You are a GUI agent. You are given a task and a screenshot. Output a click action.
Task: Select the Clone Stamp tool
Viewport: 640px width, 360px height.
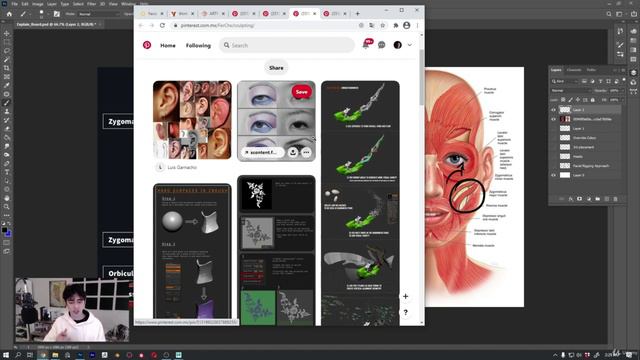point(7,111)
